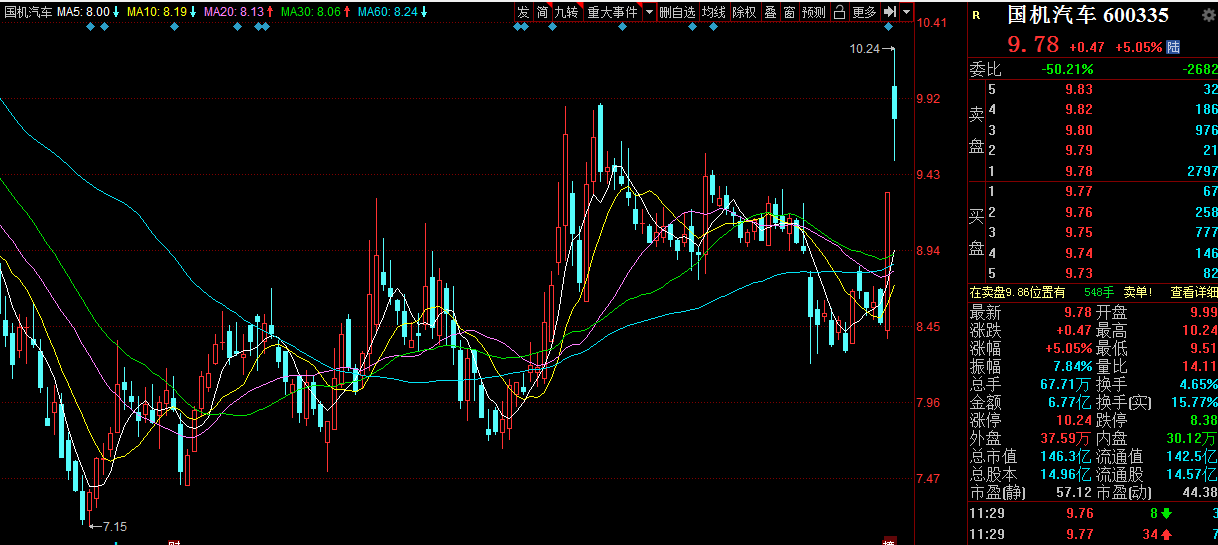Screen dimensions: 1218x545
Task: Click the 国机汽车 chart title label
Action: [27, 12]
